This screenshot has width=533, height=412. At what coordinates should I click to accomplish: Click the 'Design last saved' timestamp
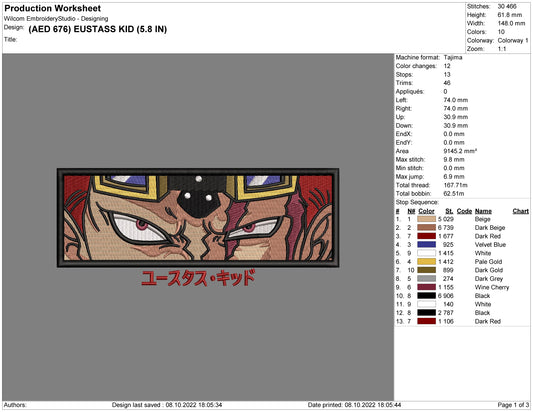tap(167, 405)
